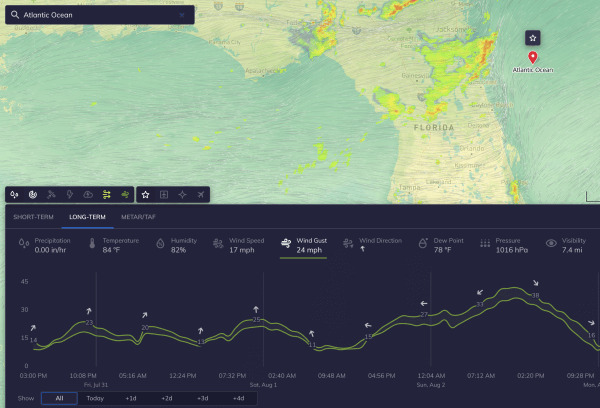
Task: Clear the Atlantic Ocean search text
Action: click(x=182, y=15)
